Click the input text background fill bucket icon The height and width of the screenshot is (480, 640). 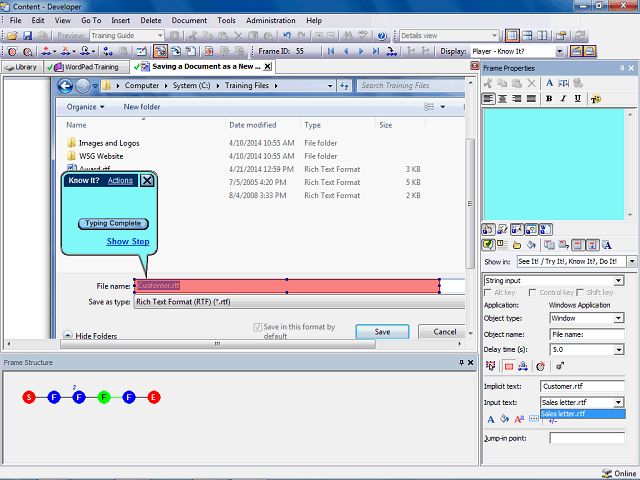(x=504, y=419)
